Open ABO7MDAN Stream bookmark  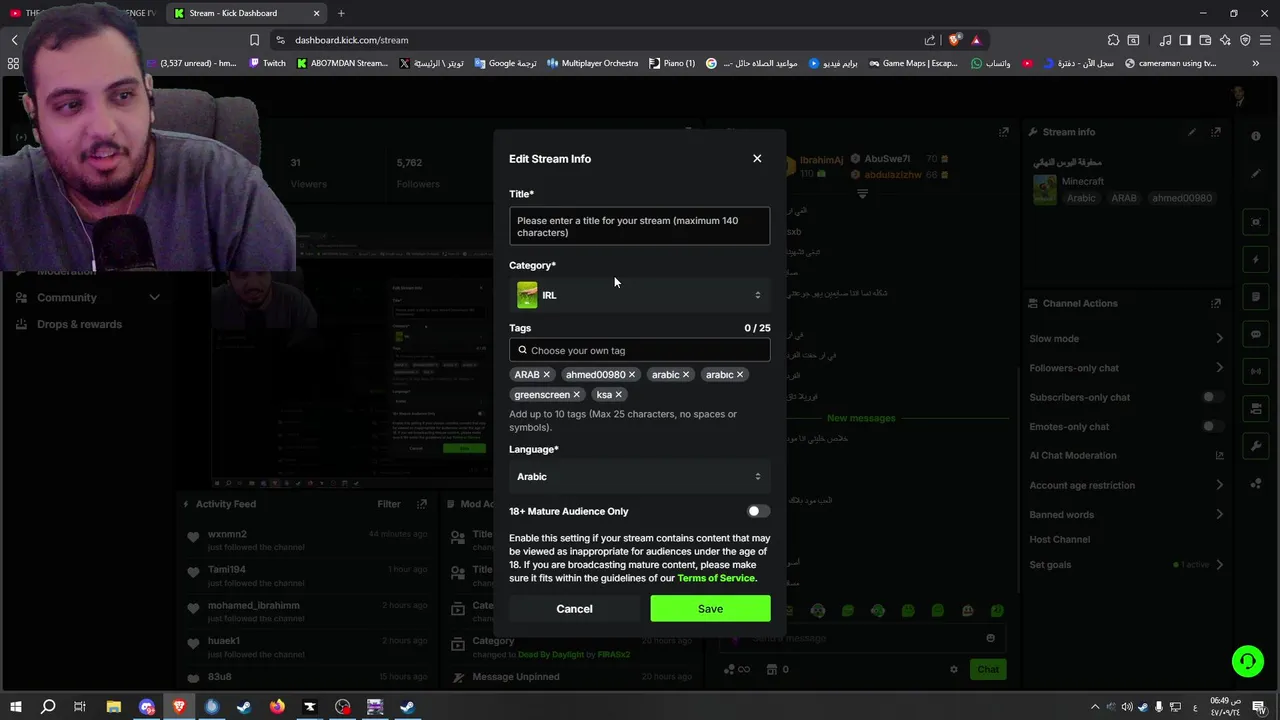tap(342, 63)
